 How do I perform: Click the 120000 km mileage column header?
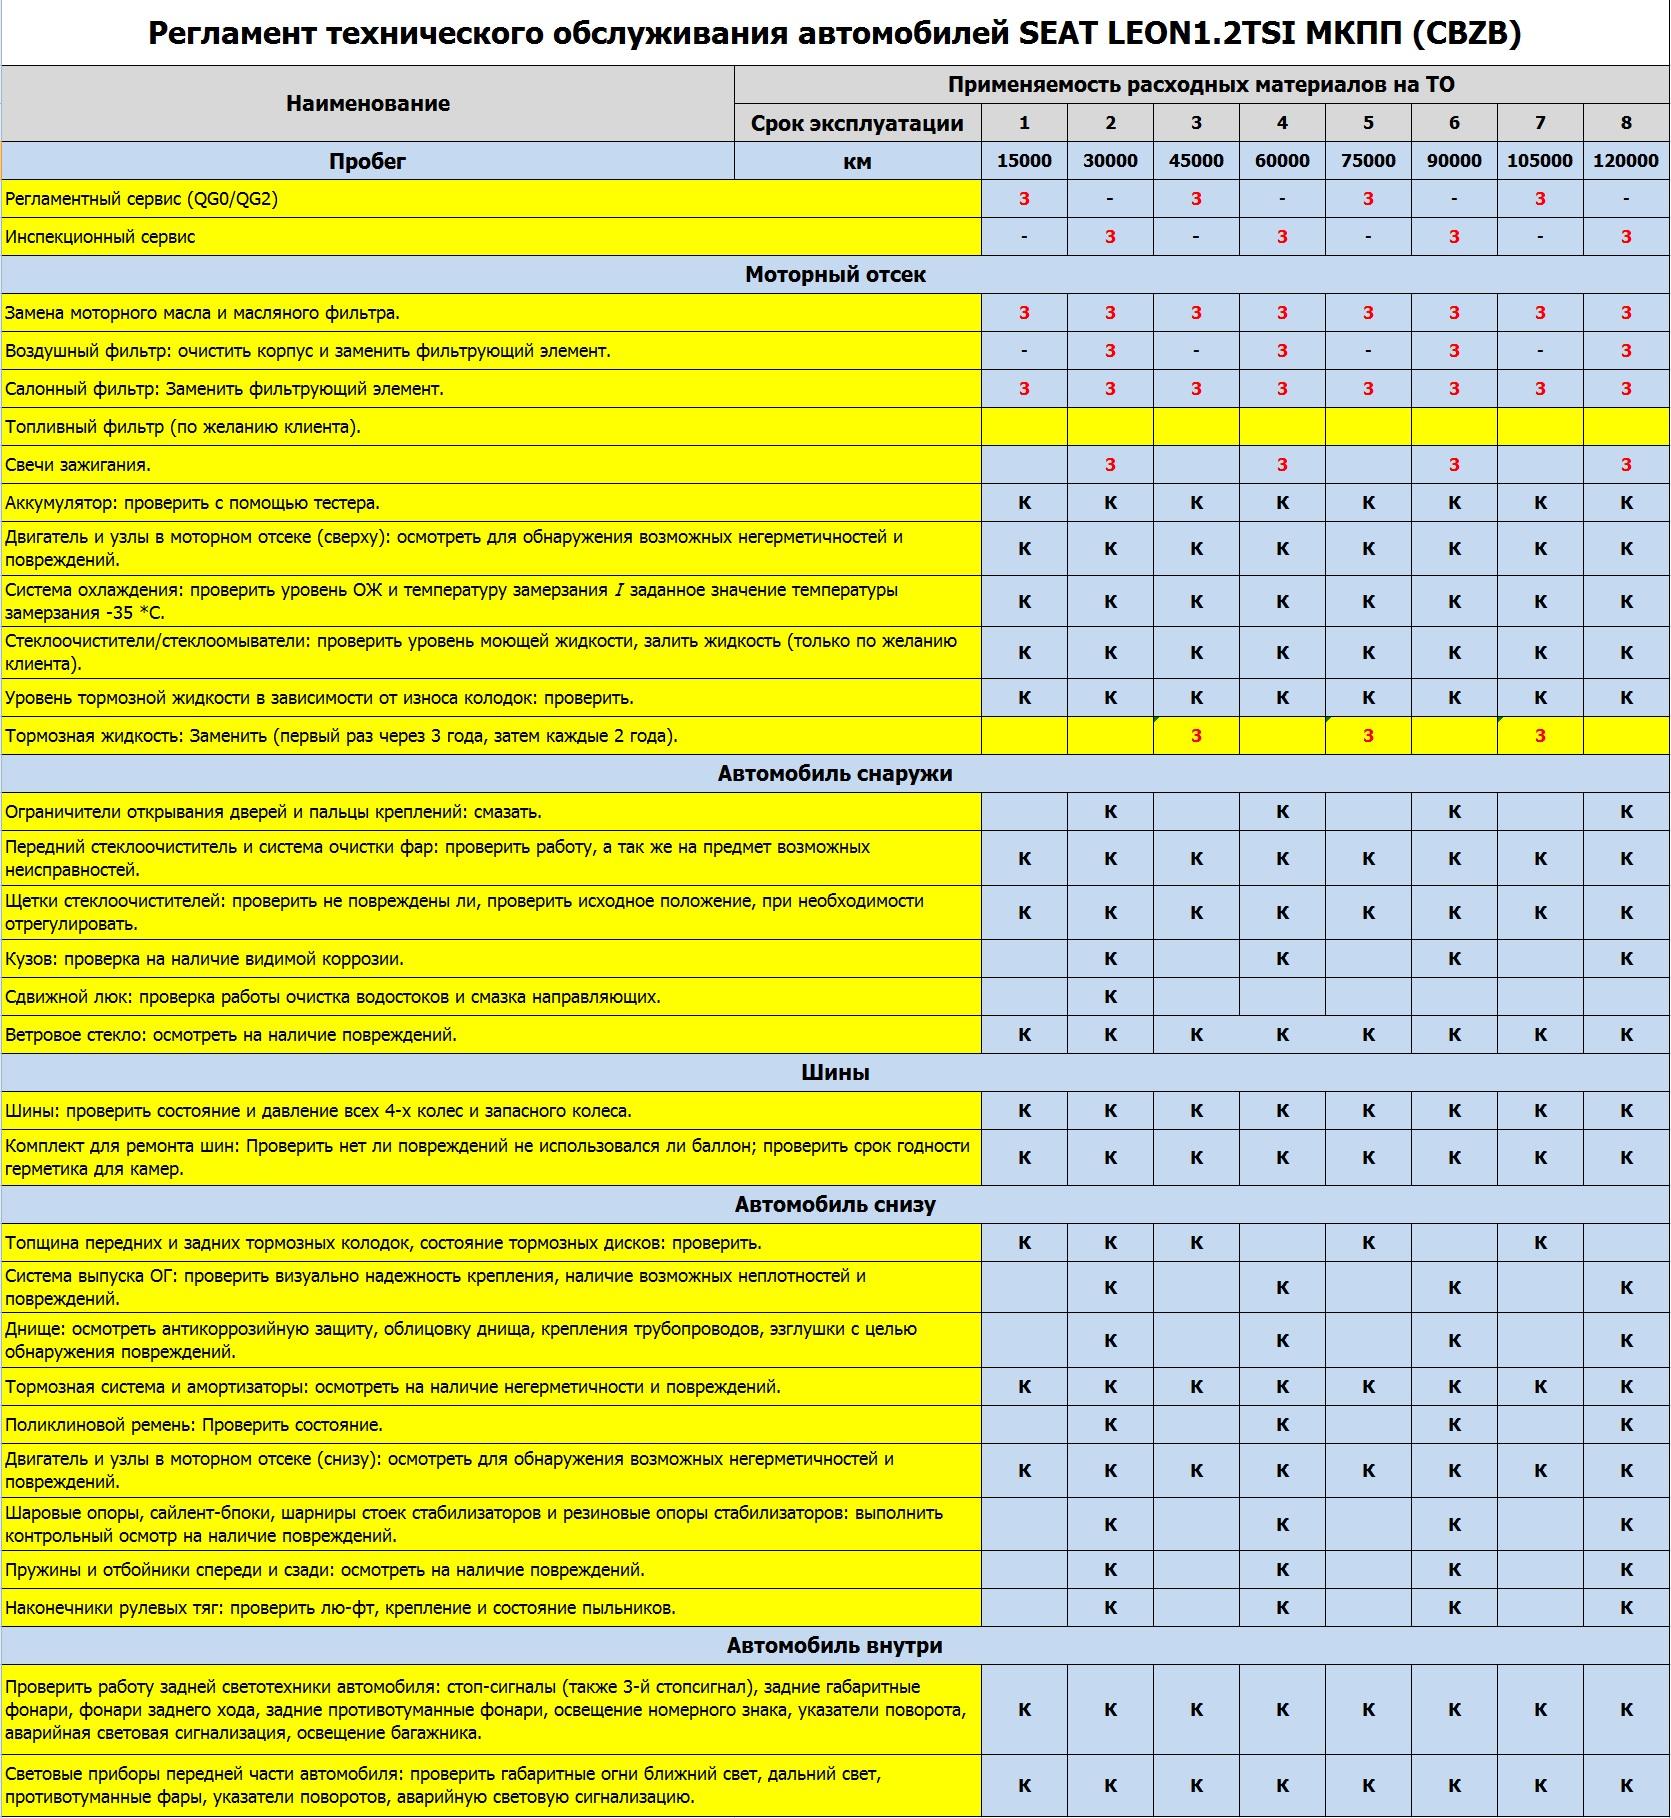point(1626,161)
